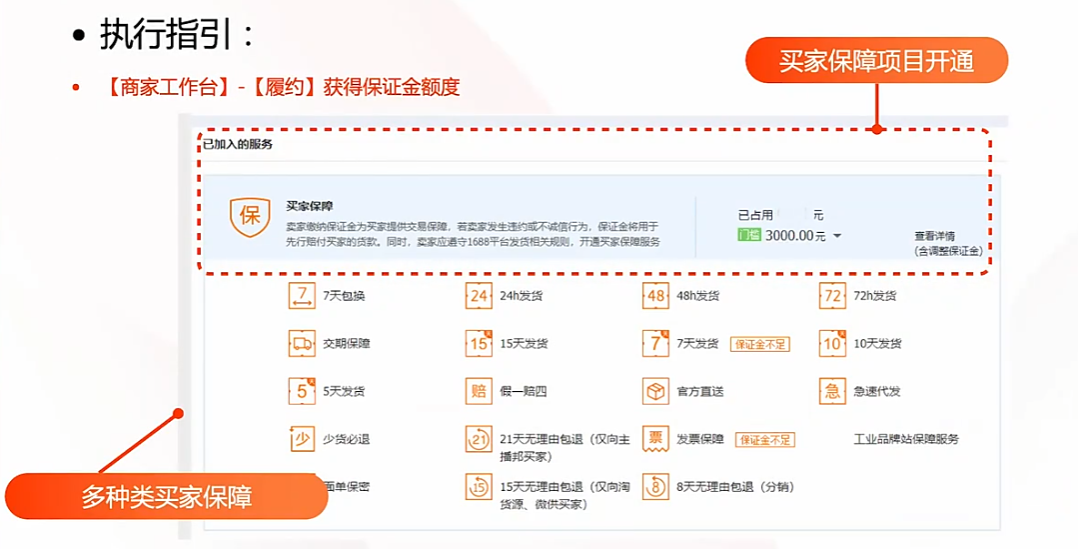Open 查看详情 (含调整保证金) link
Image resolution: width=1078 pixels, height=549 pixels.
point(947,243)
